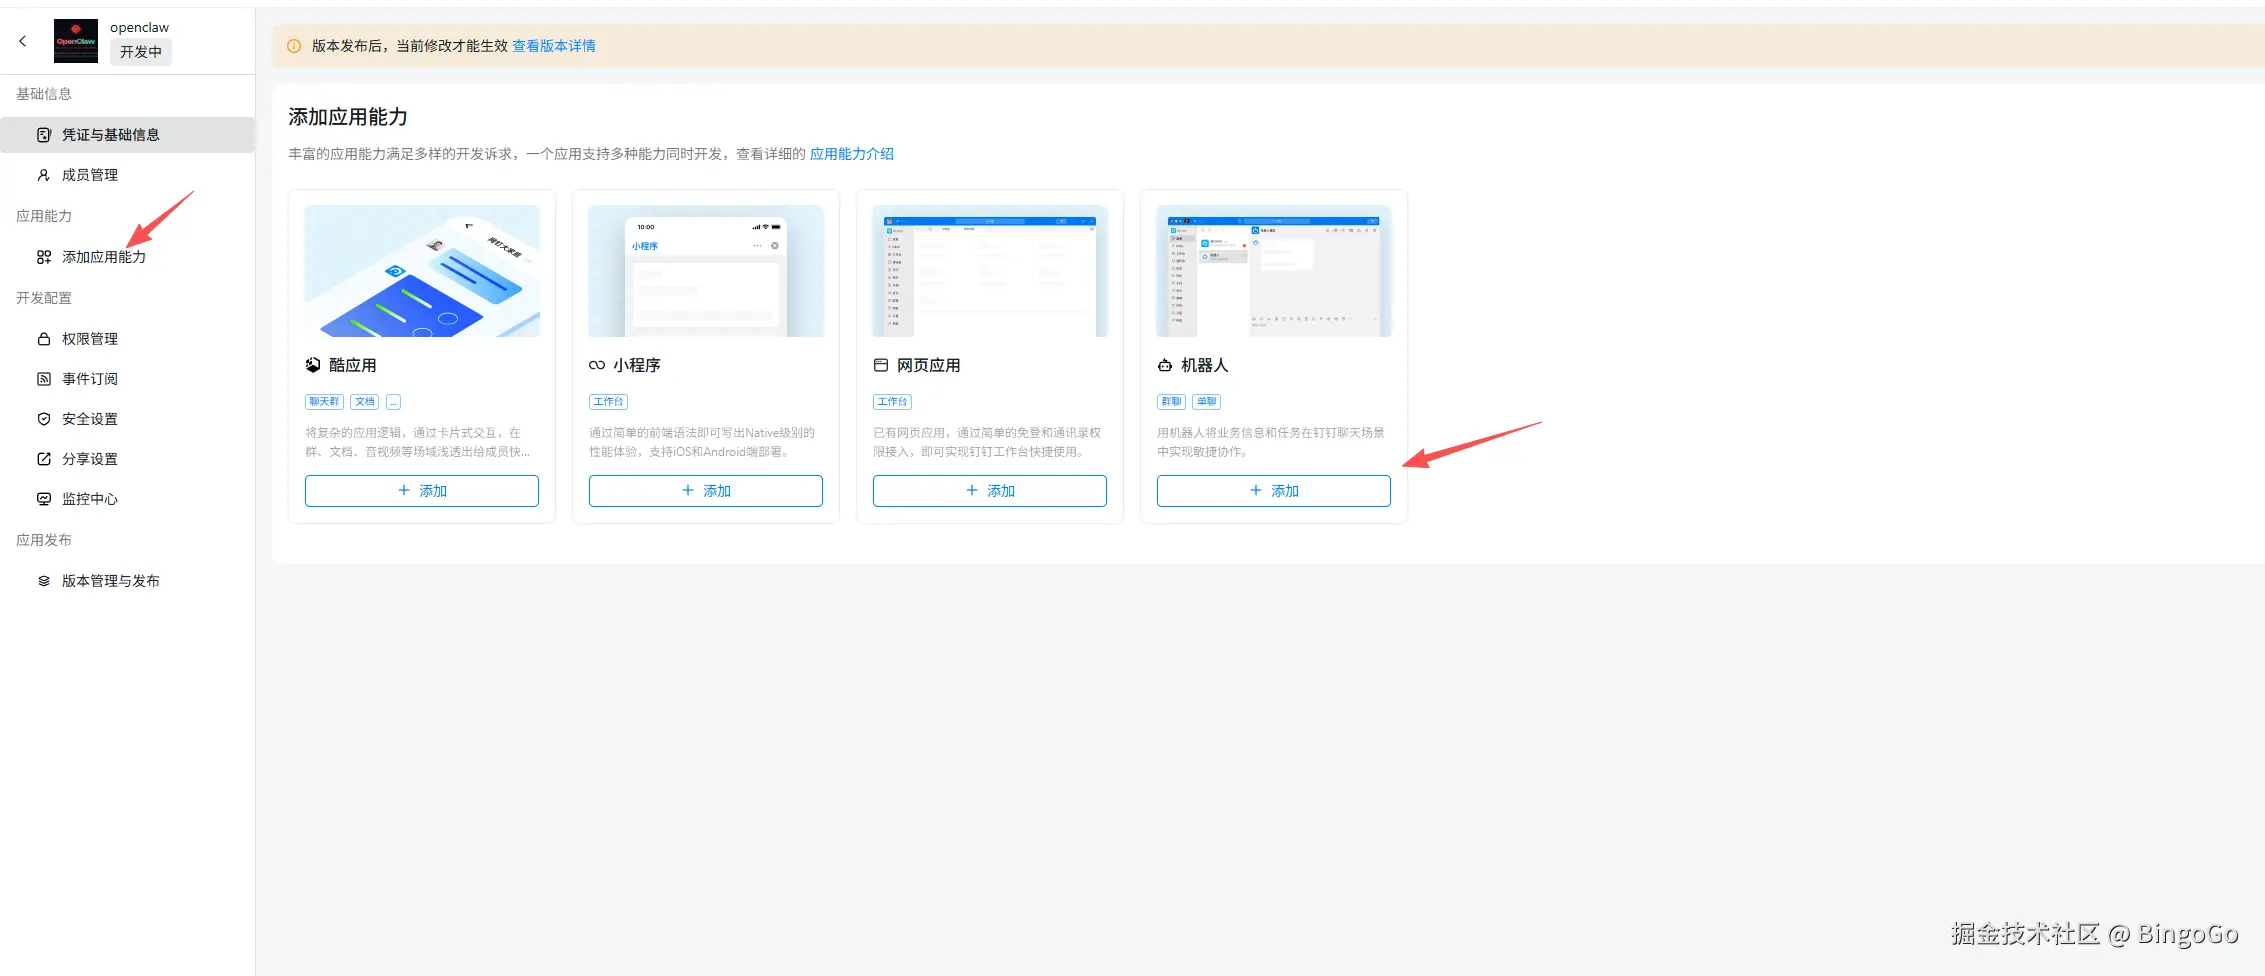
Task: Open 添加应用能力 via its grid icon
Action: click(x=42, y=256)
